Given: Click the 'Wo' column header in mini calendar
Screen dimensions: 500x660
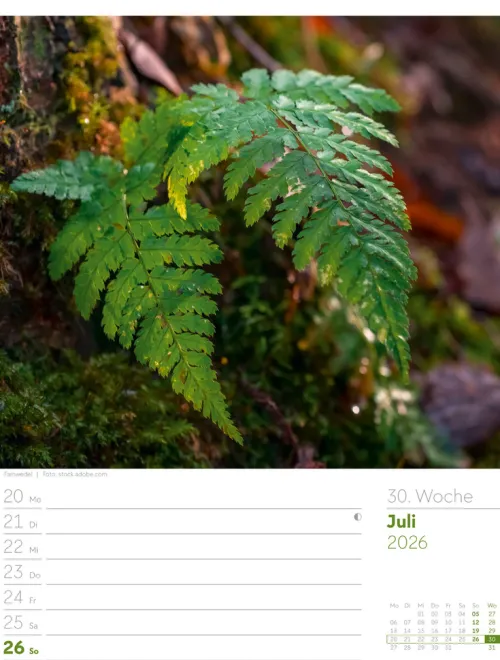Looking at the screenshot, I should coord(492,606).
